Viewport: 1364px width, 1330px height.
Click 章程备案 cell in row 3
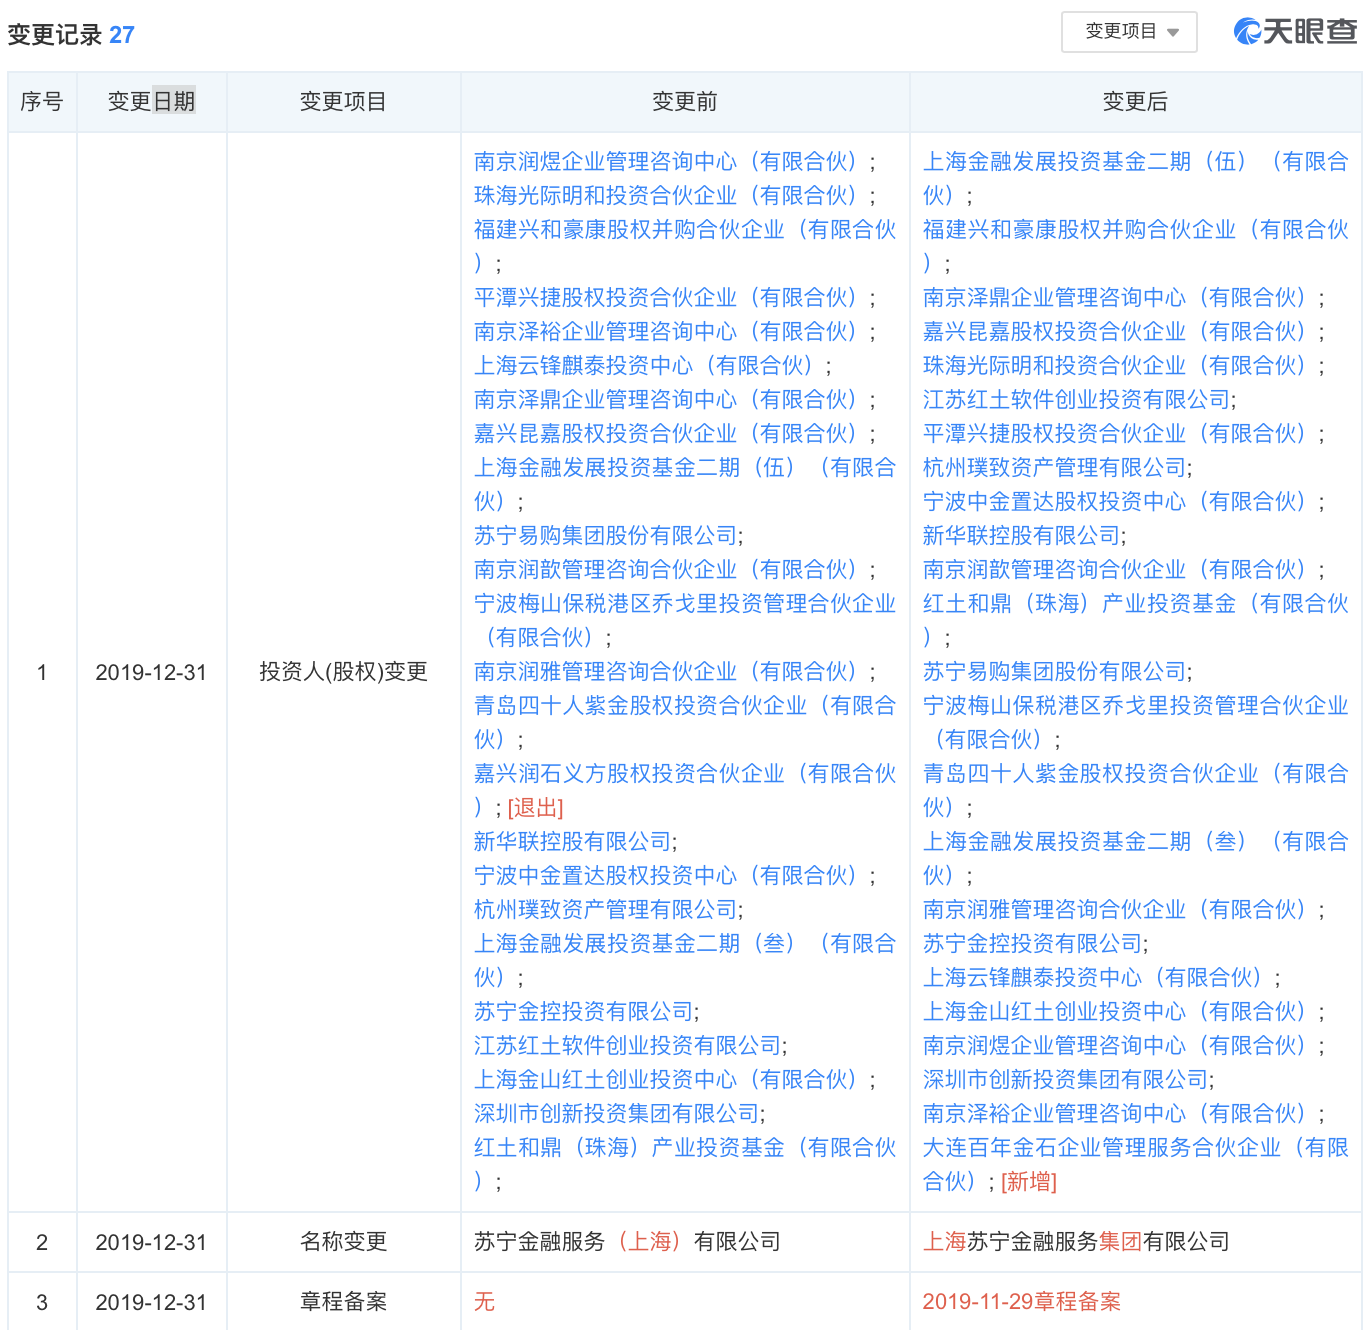[x=343, y=1302]
